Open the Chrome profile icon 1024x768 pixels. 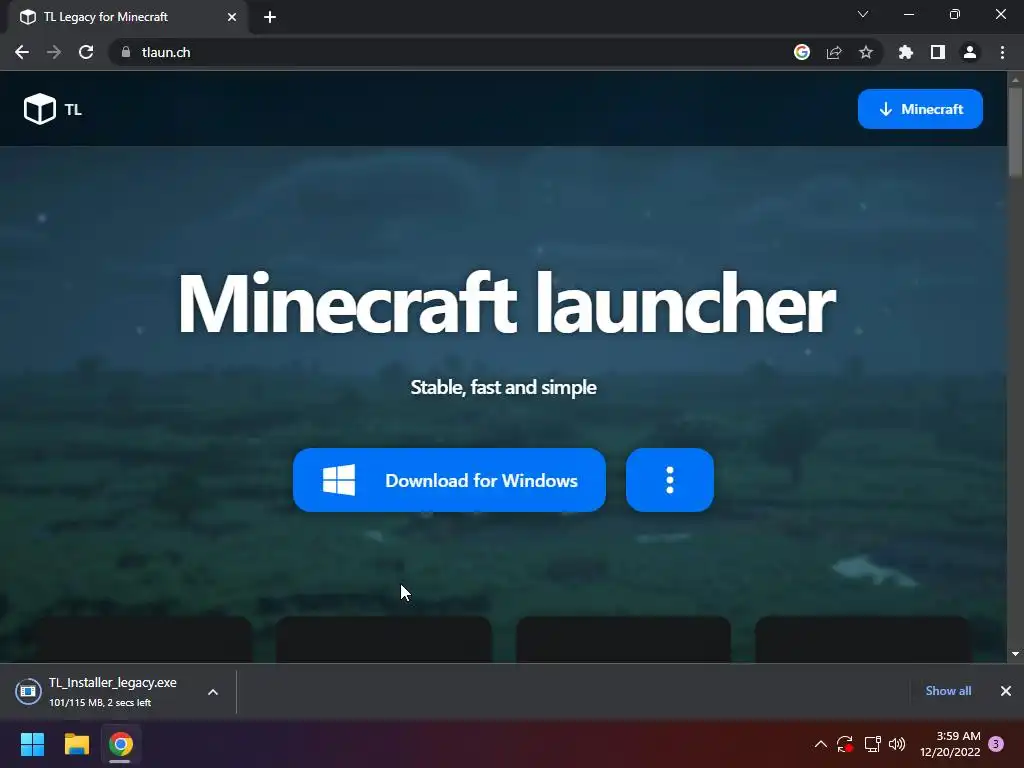pyautogui.click(x=970, y=52)
